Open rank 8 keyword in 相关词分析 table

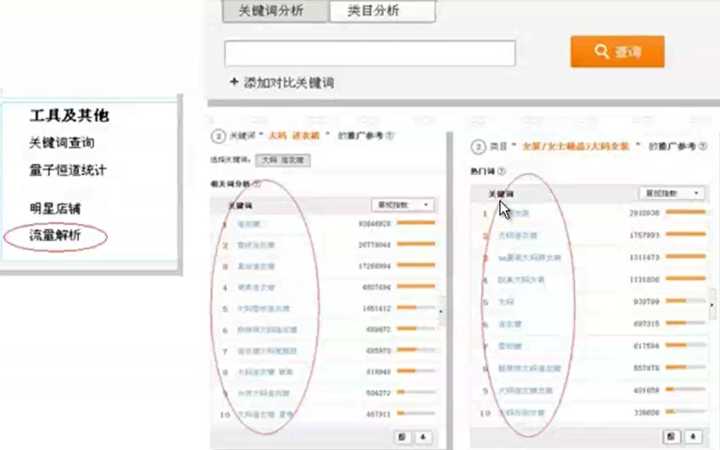coord(265,372)
